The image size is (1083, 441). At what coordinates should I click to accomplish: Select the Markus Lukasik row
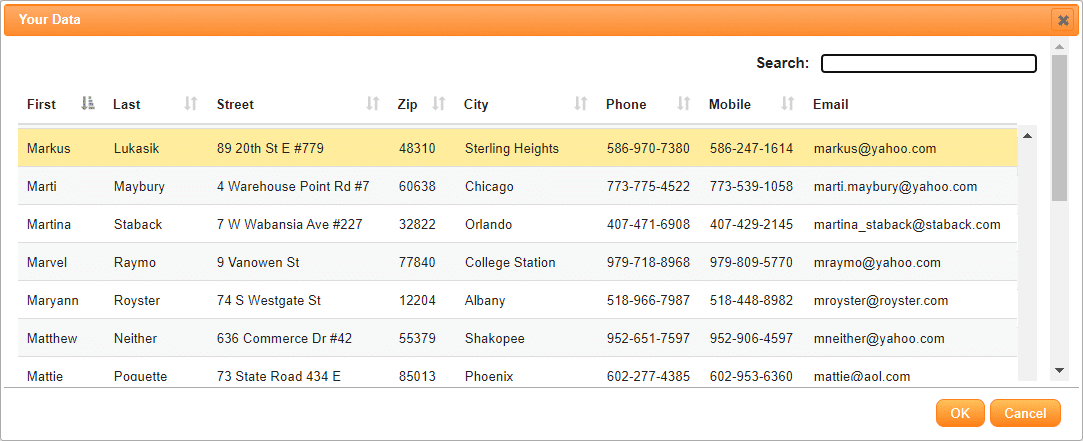(517, 148)
